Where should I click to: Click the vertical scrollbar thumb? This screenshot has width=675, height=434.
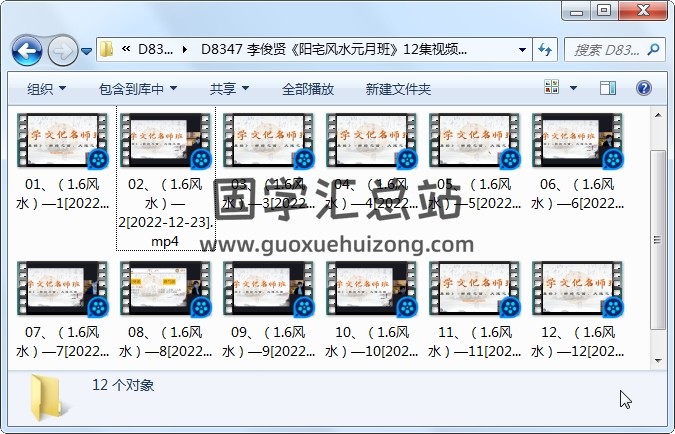pos(658,240)
